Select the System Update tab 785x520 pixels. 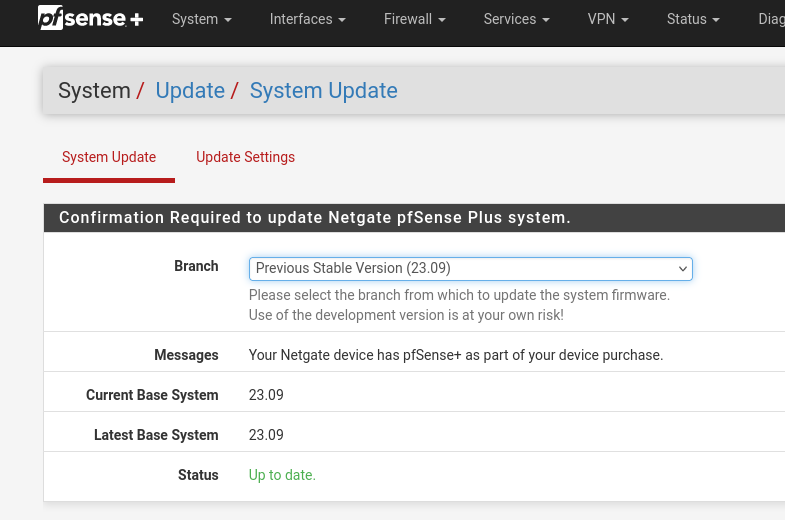point(109,157)
